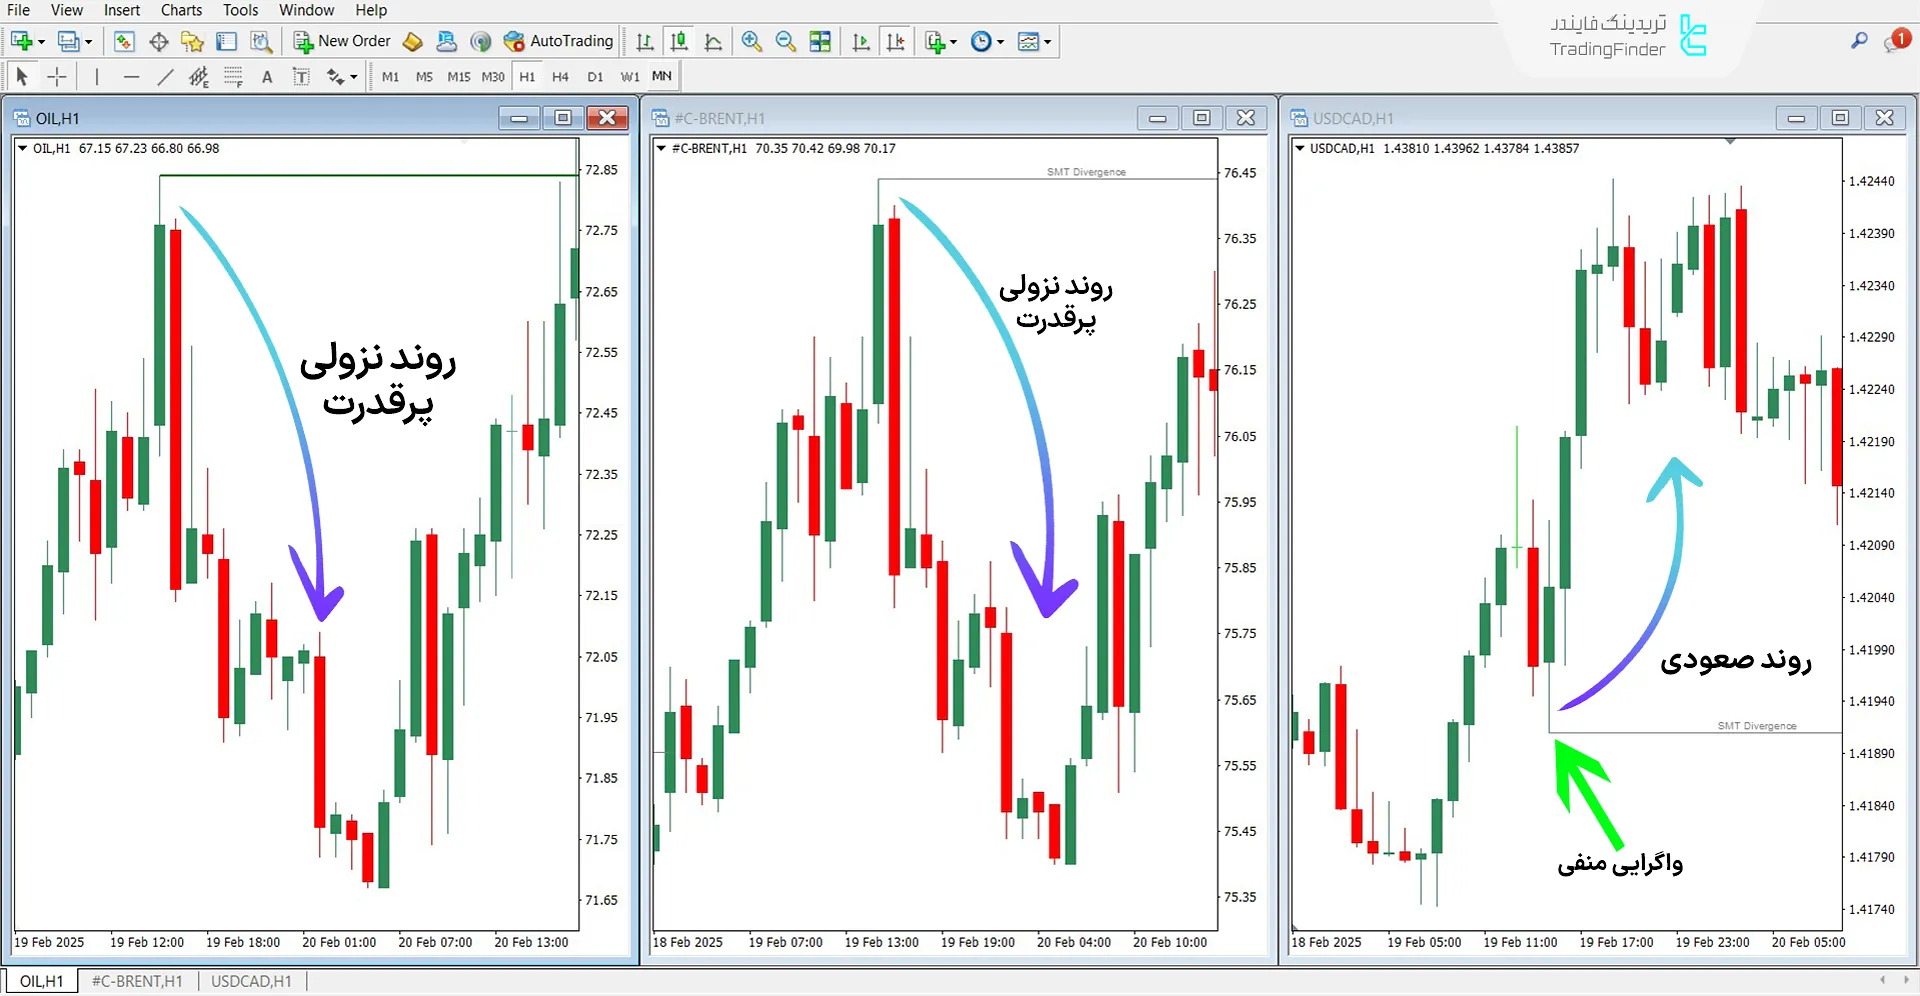
Task: Select the Trendline drawing tool
Action: click(x=166, y=77)
